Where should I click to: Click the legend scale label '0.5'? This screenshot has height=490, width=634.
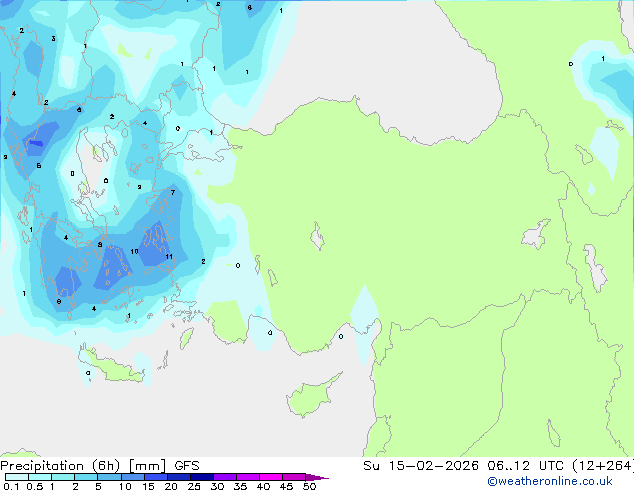pyautogui.click(x=35, y=486)
